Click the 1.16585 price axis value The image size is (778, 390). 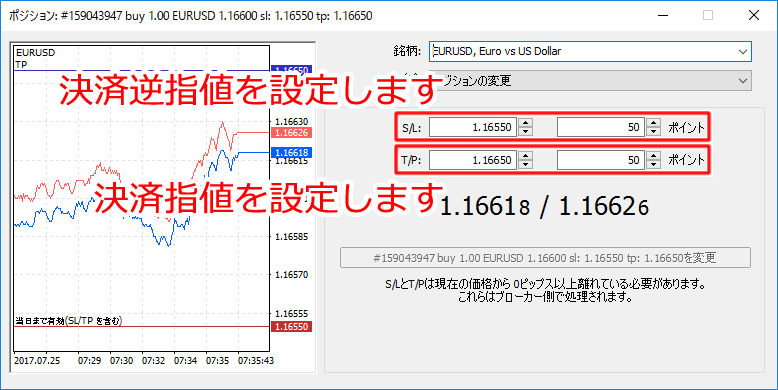click(292, 237)
